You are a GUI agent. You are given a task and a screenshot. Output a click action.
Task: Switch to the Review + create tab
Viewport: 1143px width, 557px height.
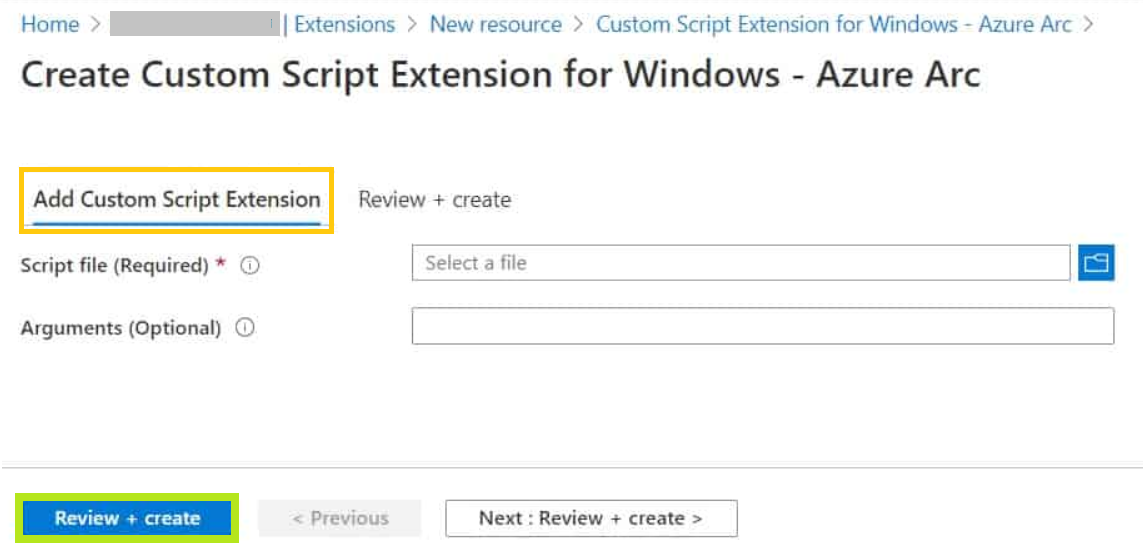pyautogui.click(x=434, y=200)
